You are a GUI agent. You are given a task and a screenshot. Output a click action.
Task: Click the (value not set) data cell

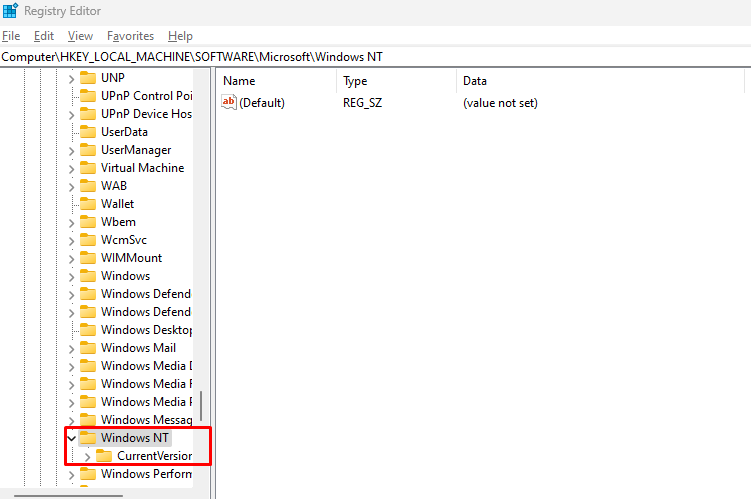click(501, 103)
